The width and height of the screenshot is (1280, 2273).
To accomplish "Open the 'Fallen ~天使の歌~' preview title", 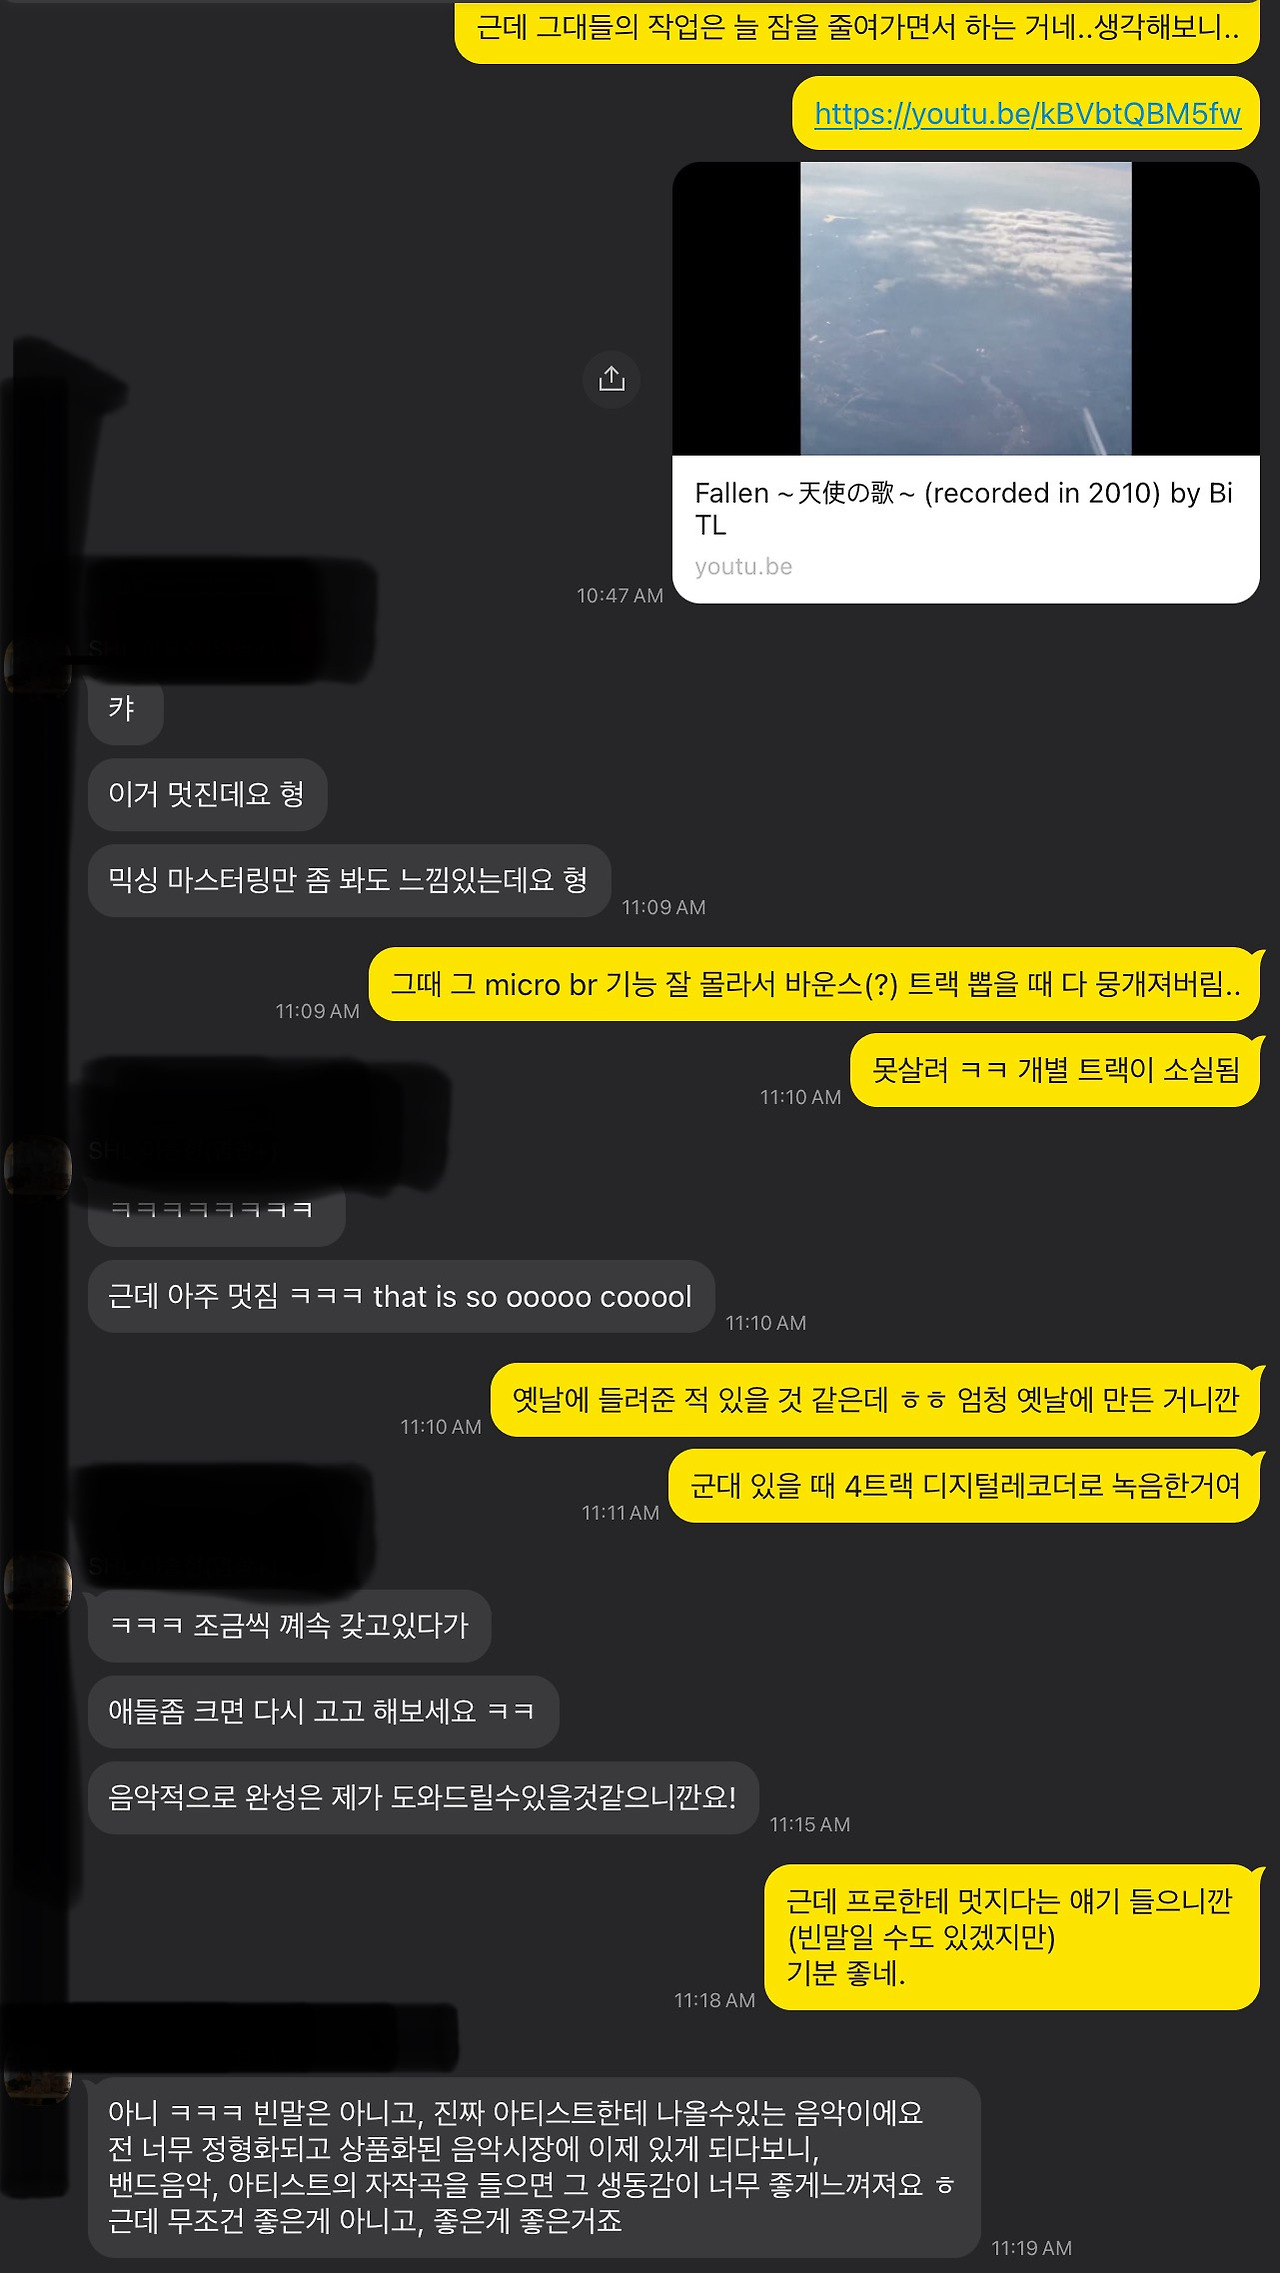I will 963,509.
